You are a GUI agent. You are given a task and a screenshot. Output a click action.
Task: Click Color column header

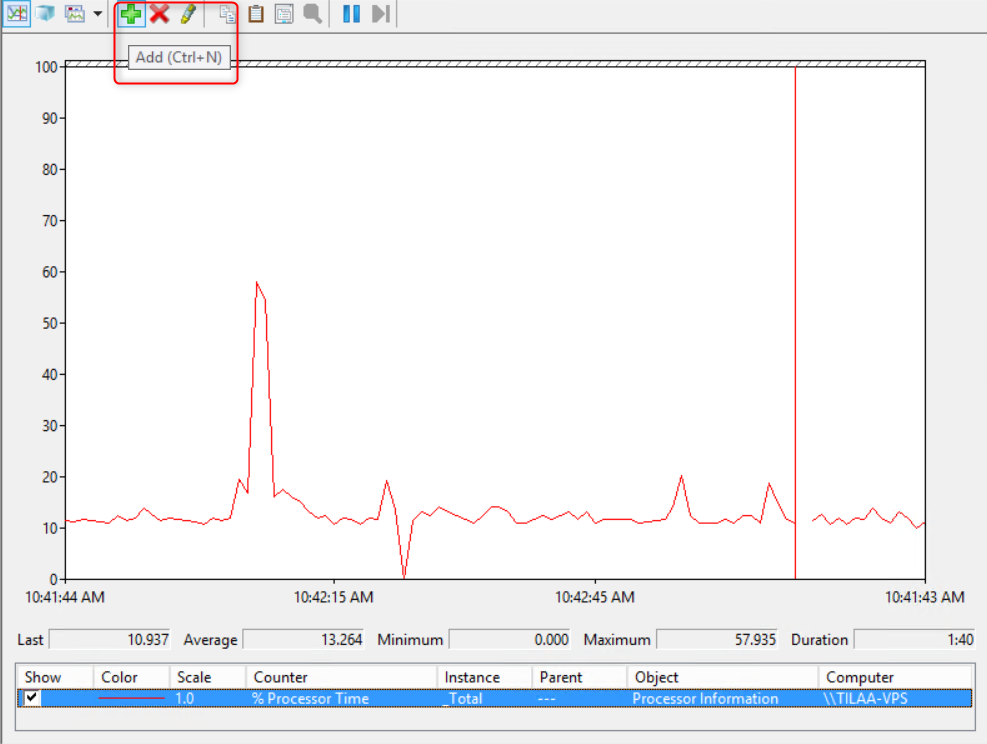click(131, 677)
